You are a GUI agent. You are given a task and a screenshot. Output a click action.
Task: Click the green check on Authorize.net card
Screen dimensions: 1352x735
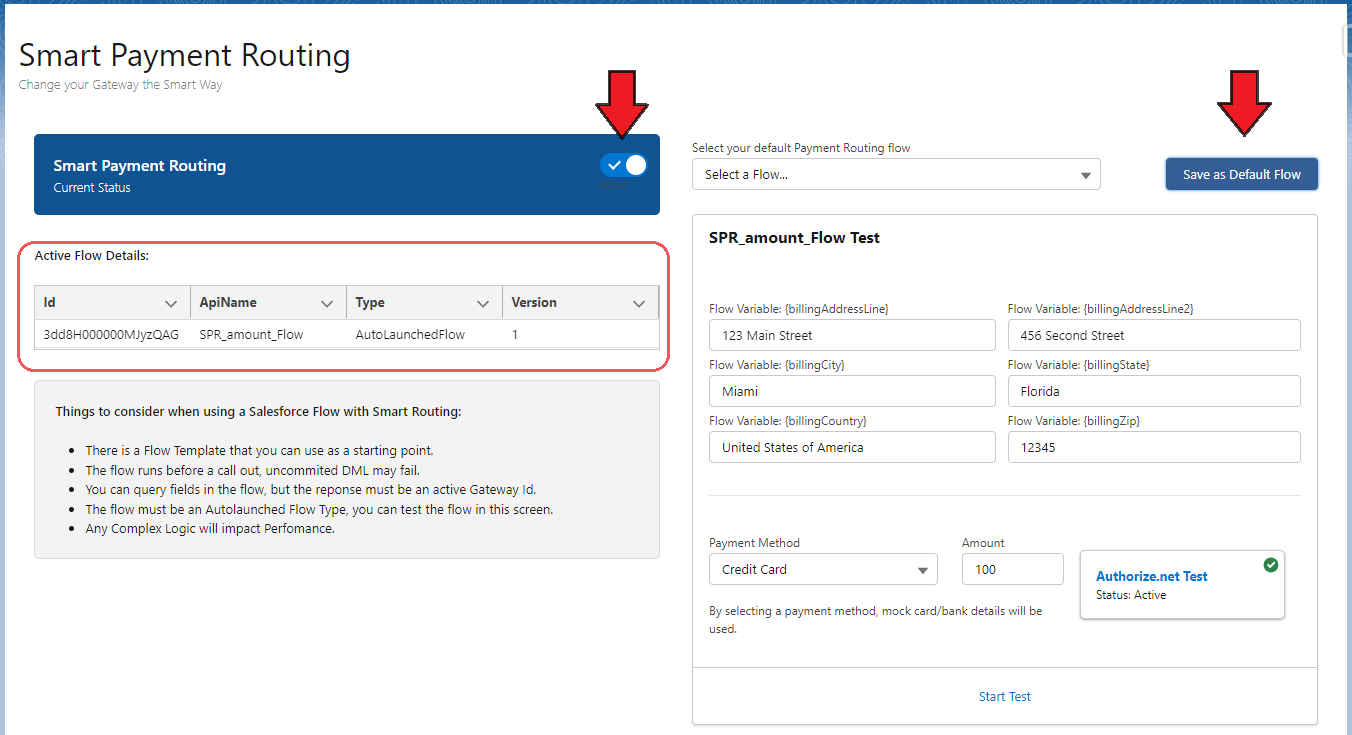(1270, 565)
